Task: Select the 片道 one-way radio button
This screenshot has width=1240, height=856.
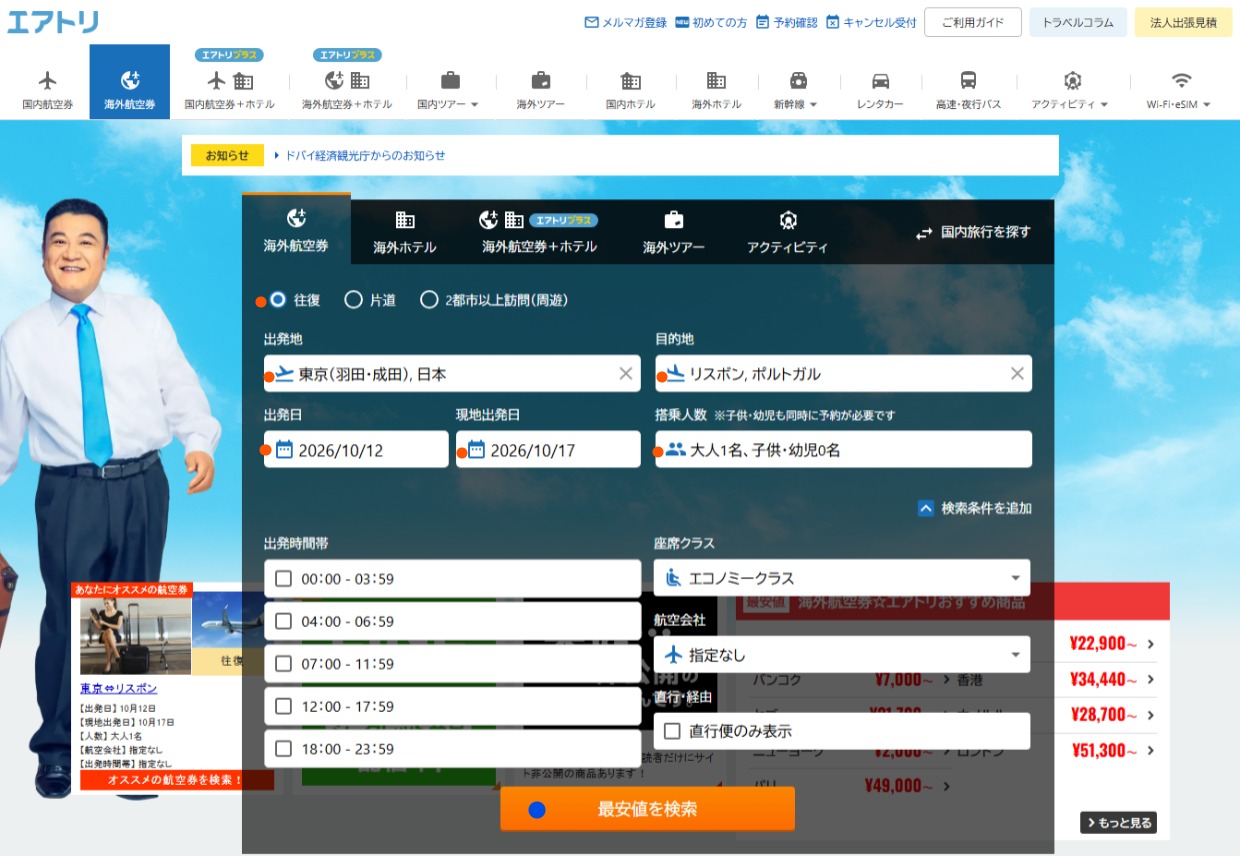Action: tap(353, 299)
